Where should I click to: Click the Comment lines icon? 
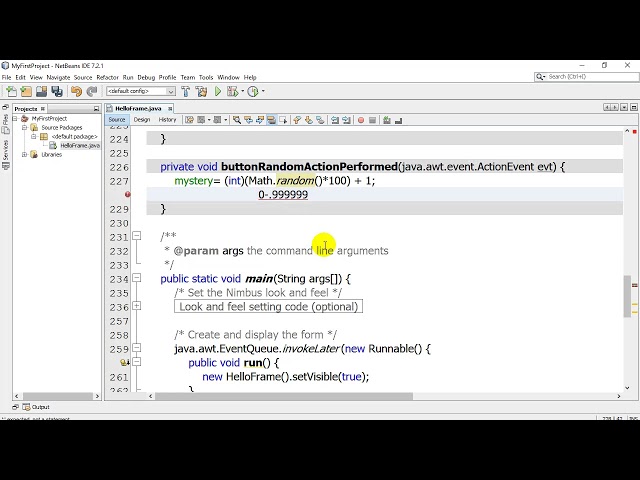point(387,120)
